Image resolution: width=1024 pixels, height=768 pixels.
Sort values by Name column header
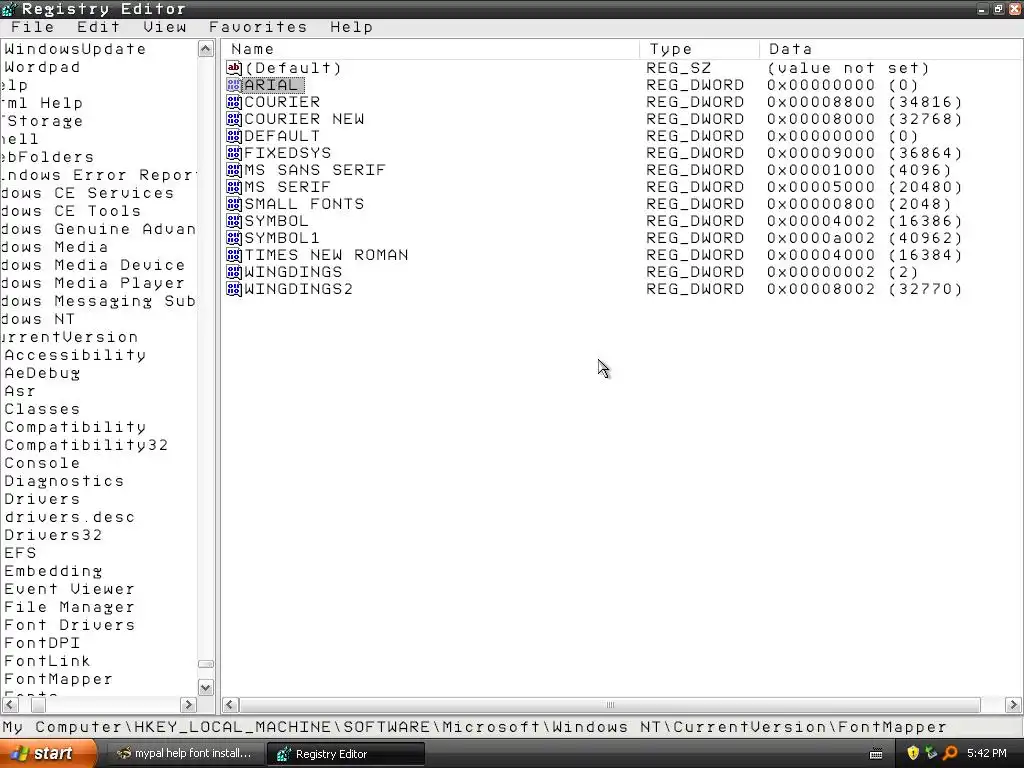tap(430, 49)
